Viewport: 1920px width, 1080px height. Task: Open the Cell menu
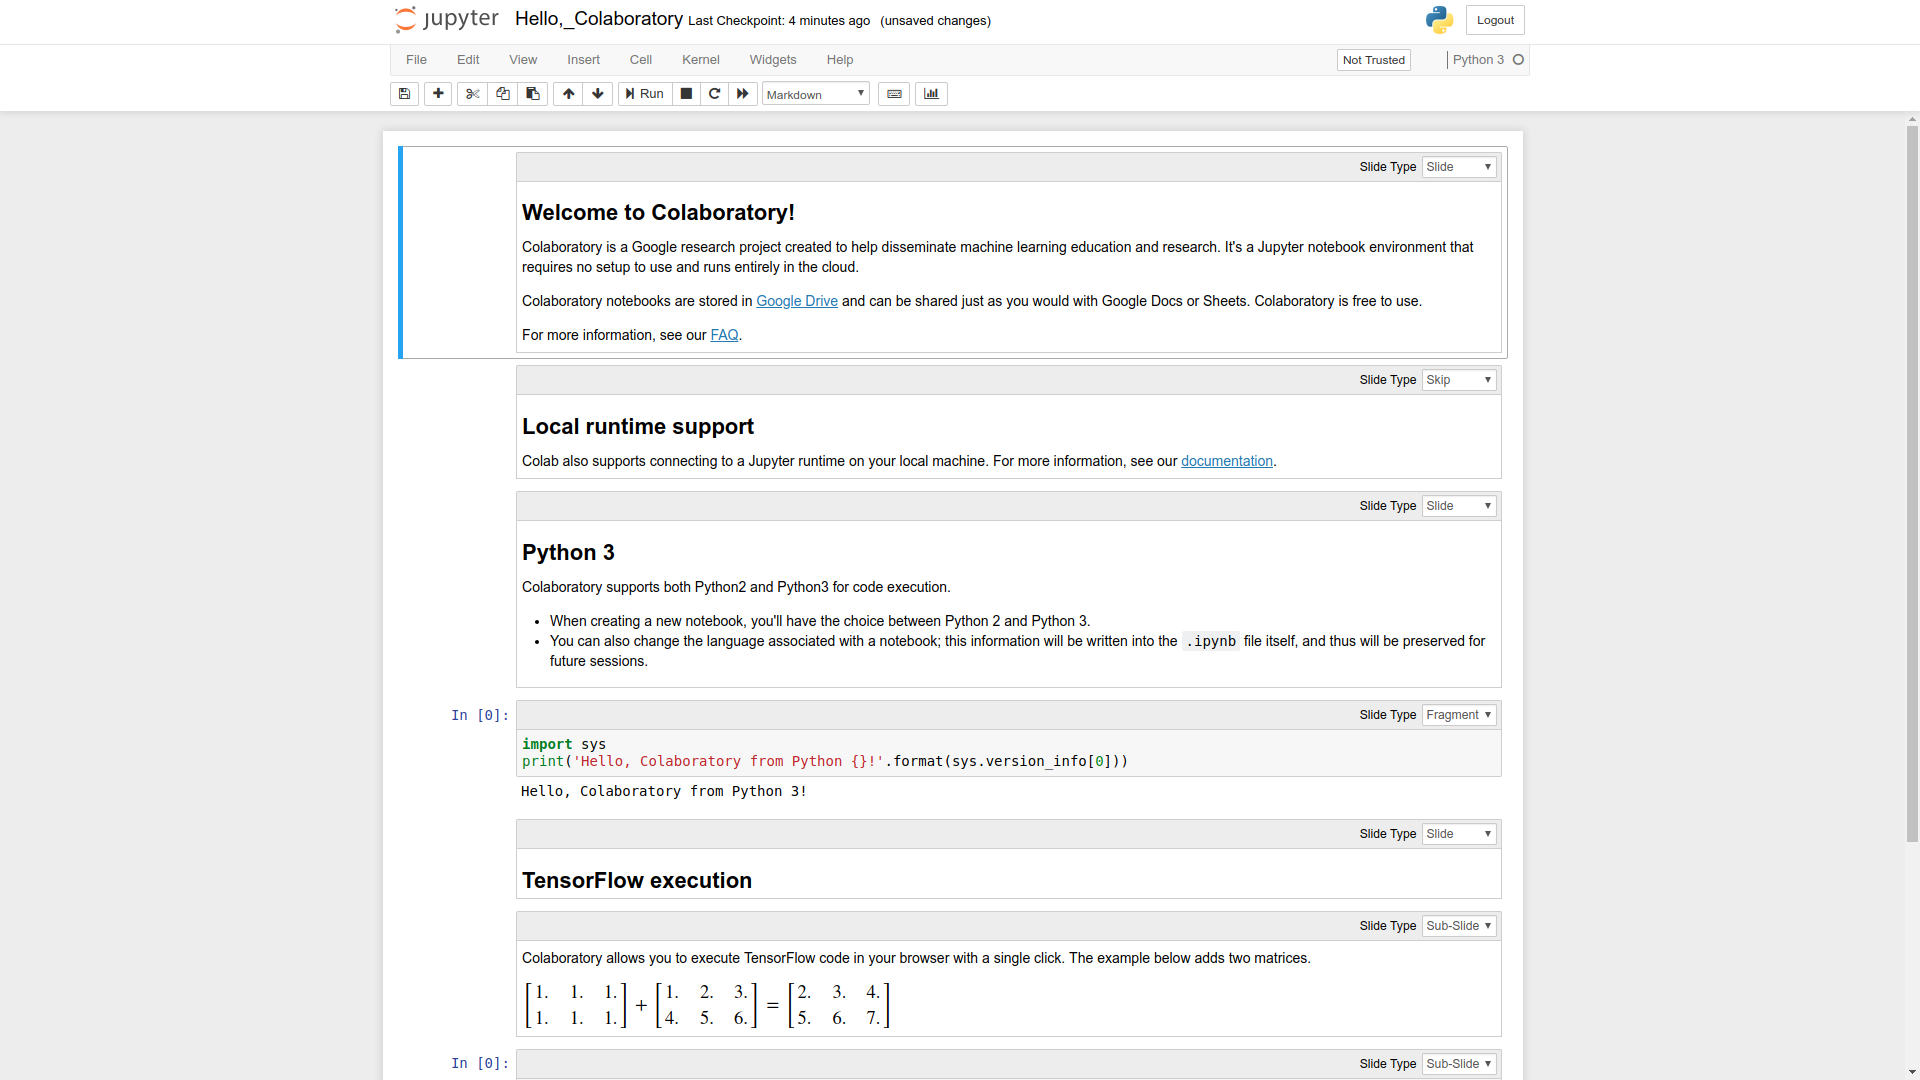tap(640, 59)
